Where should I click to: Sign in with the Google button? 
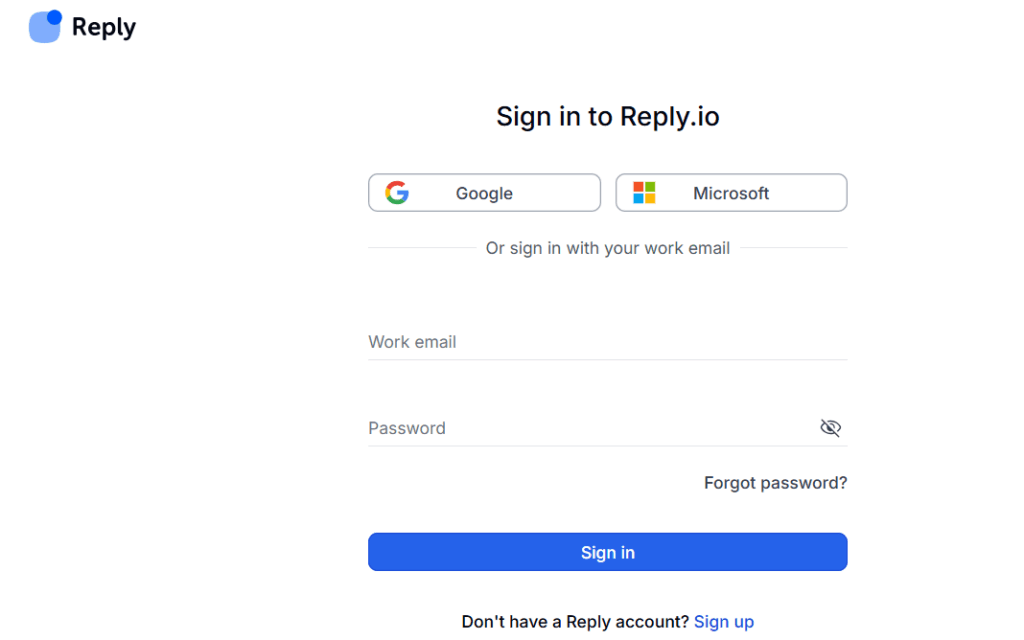[484, 193]
